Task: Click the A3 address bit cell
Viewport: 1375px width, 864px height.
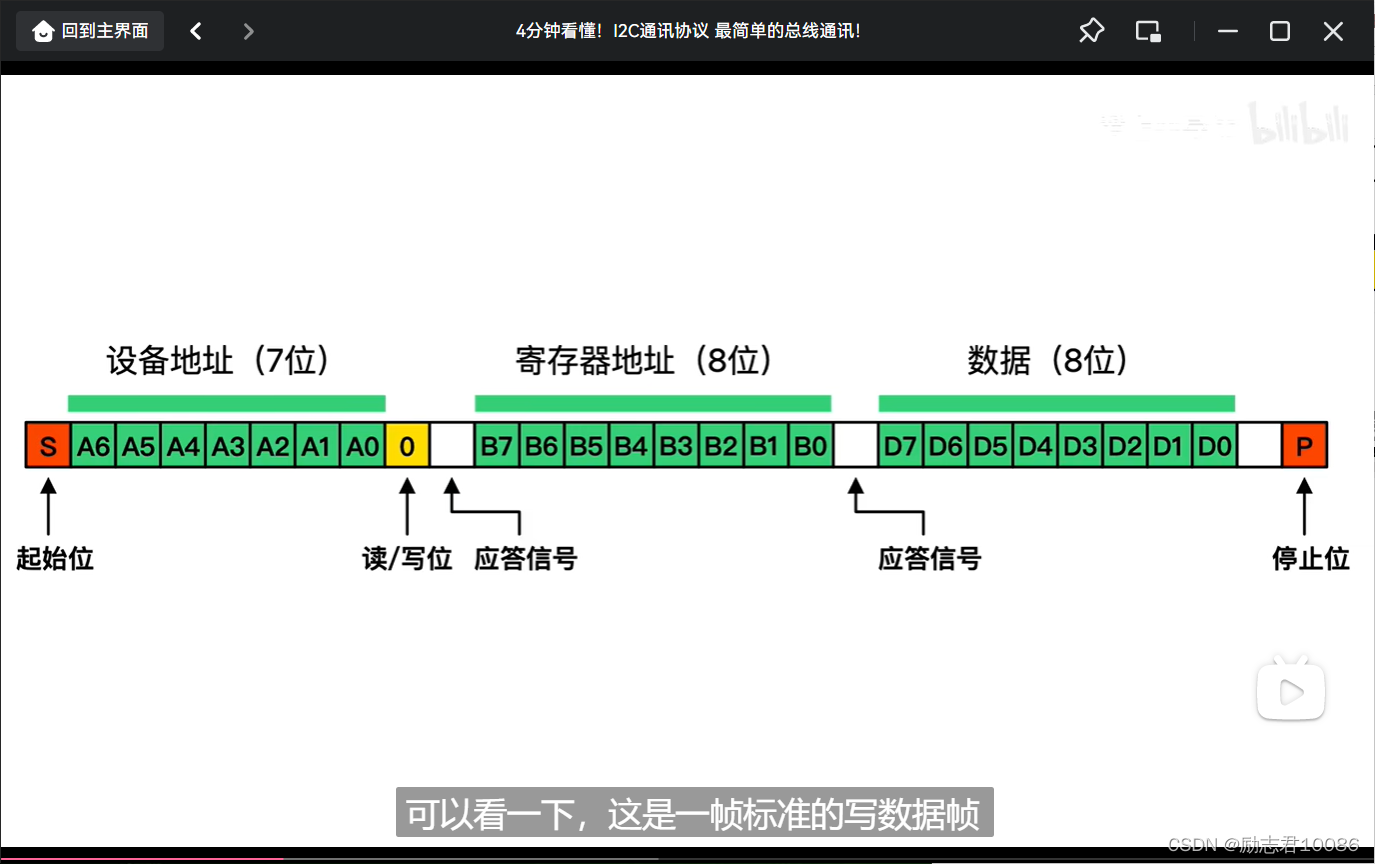Action: tap(228, 445)
